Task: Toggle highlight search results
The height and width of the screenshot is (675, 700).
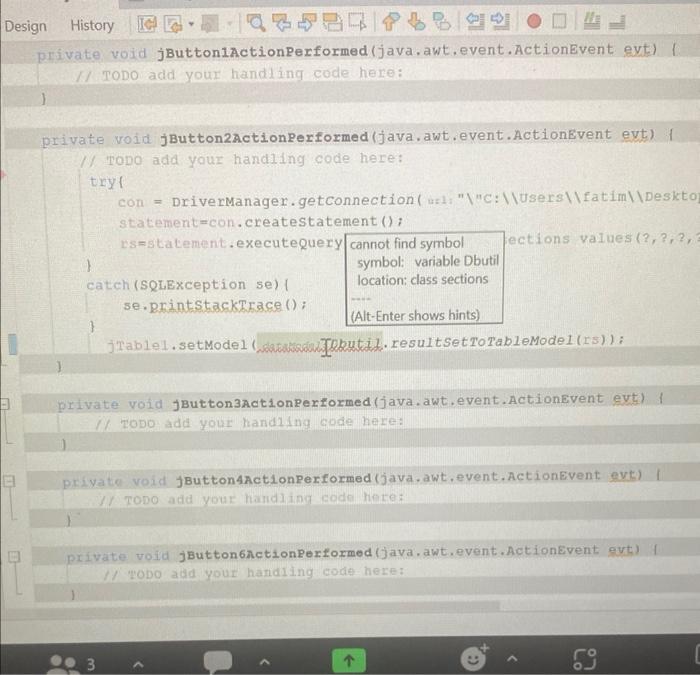Action: click(x=332, y=21)
